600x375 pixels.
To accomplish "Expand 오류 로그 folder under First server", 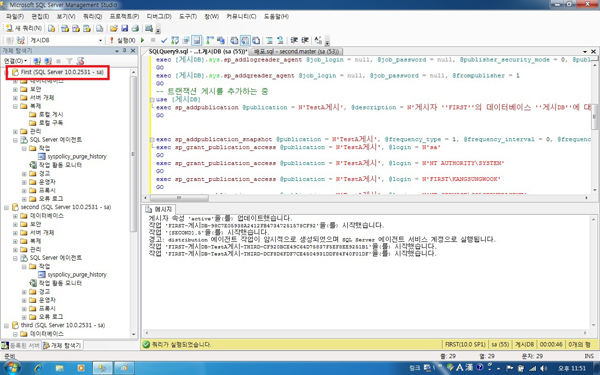I will point(24,199).
